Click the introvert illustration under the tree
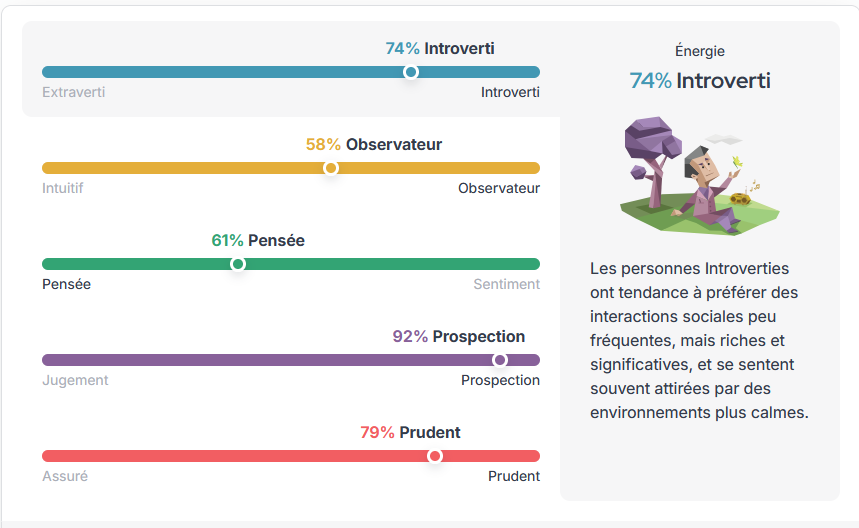The width and height of the screenshot is (859, 528). tap(698, 177)
